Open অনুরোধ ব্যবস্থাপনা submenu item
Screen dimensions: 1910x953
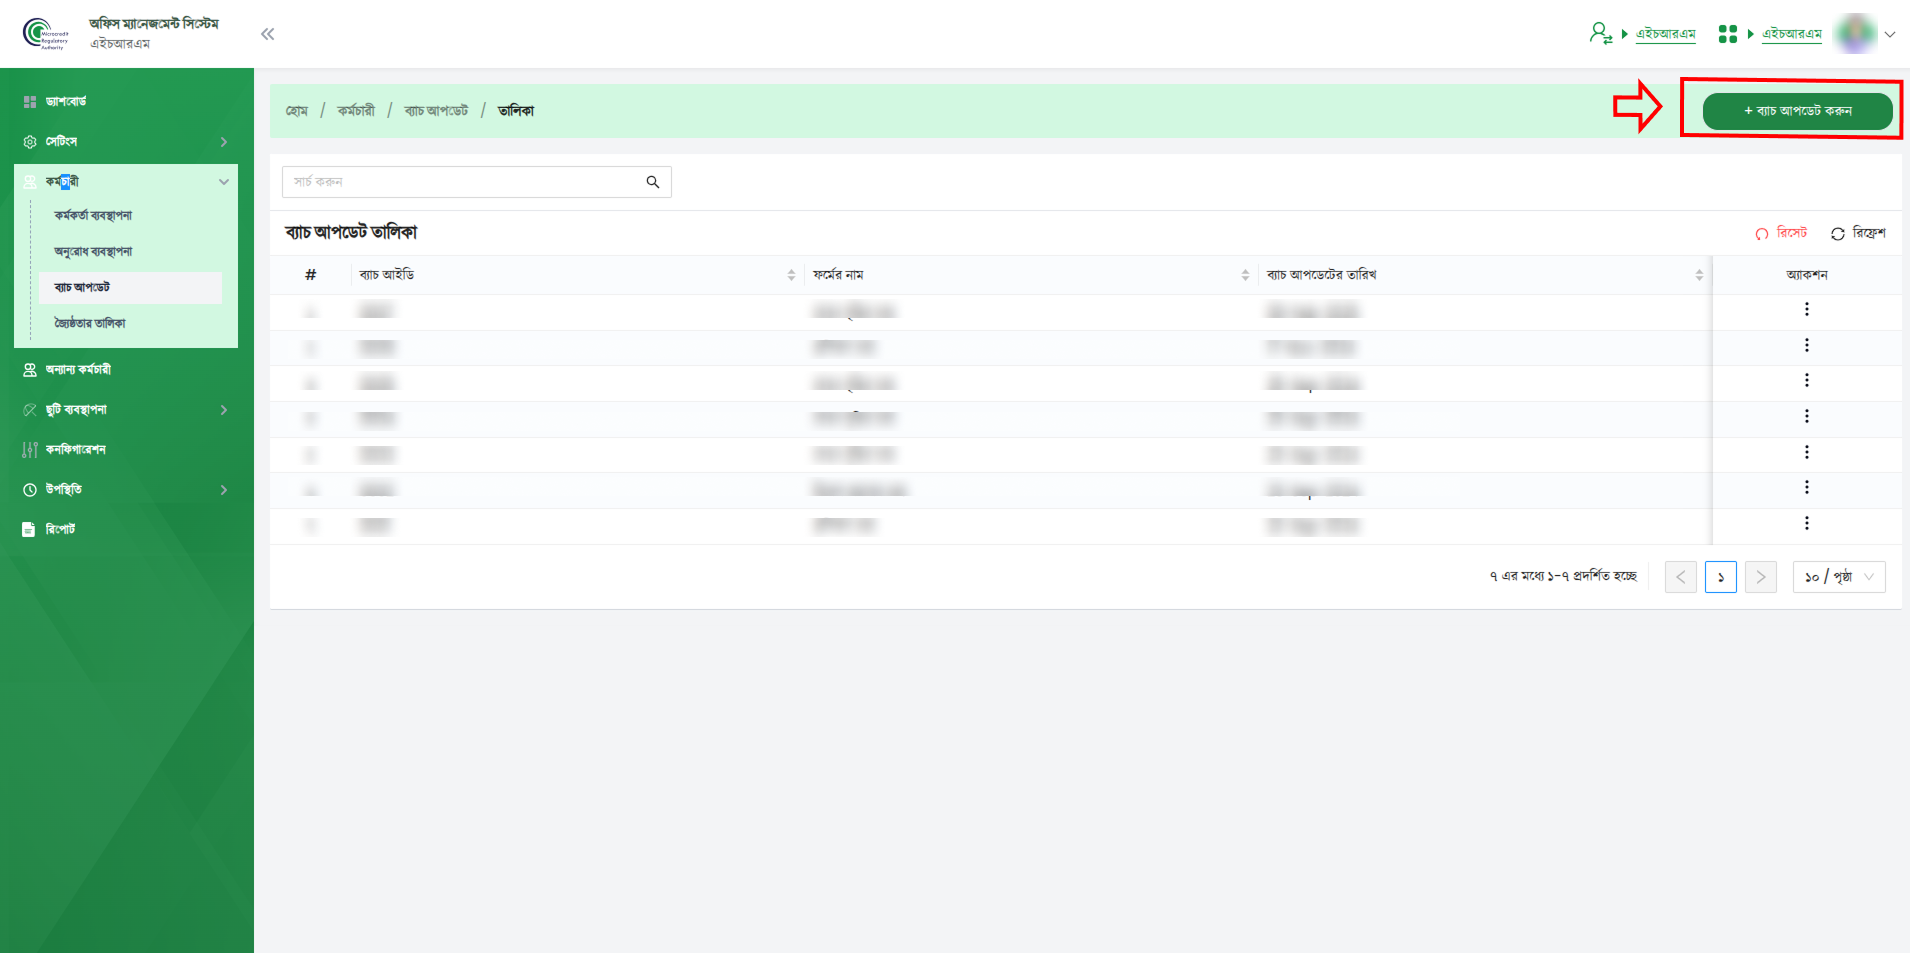coord(93,251)
